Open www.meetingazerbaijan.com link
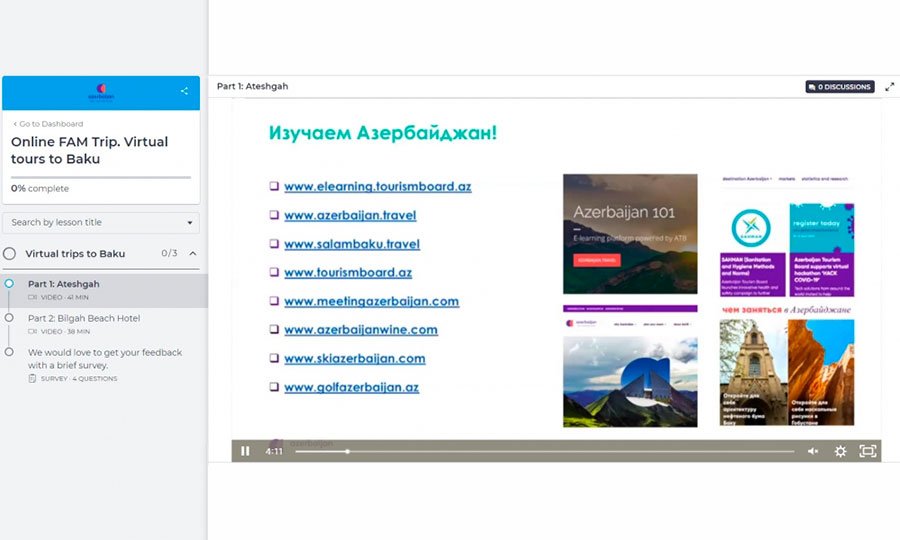 pyautogui.click(x=371, y=301)
